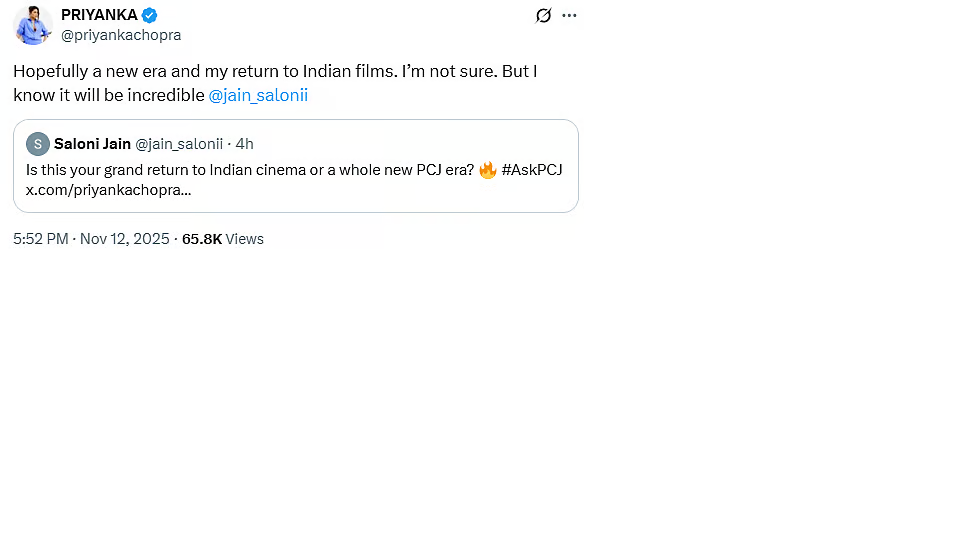Viewport: 970px width, 545px height.
Task: Click the Grok icon on the post
Action: pyautogui.click(x=543, y=15)
